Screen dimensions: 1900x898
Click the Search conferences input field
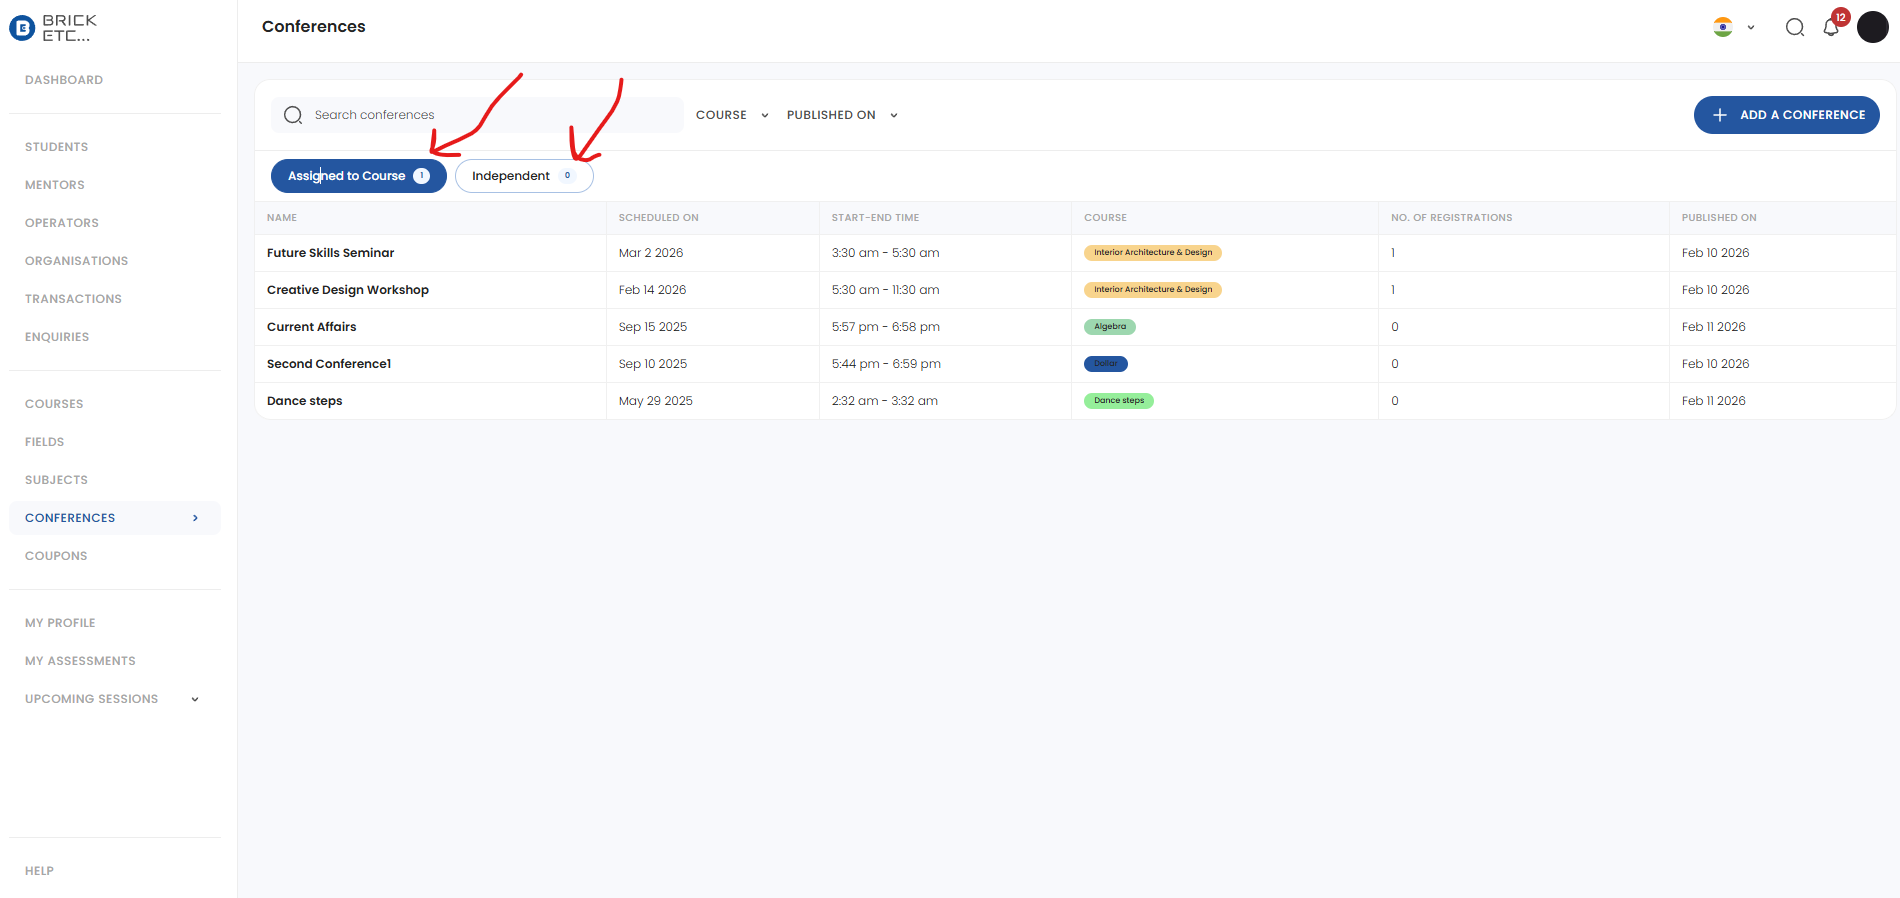[x=490, y=115]
